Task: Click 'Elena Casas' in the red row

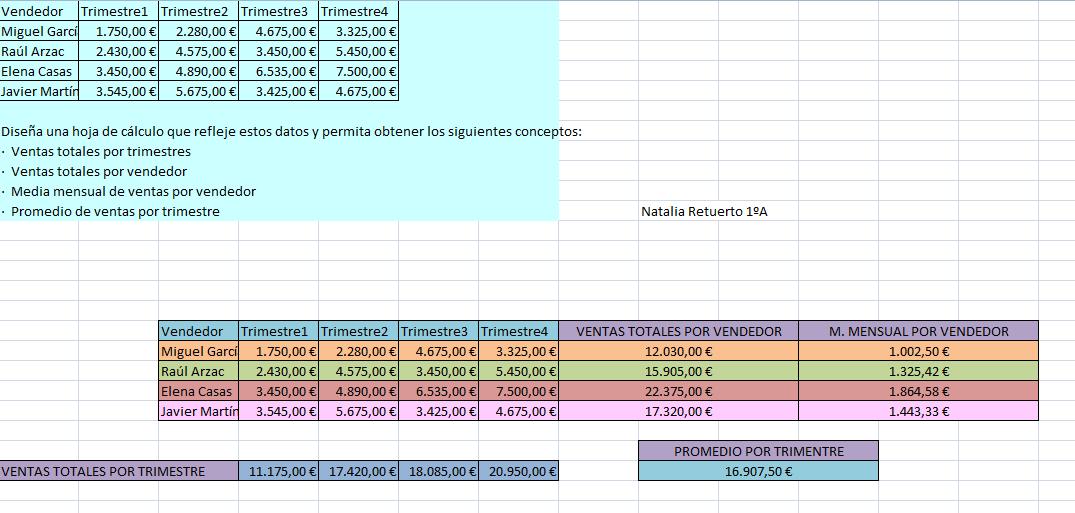Action: point(199,392)
